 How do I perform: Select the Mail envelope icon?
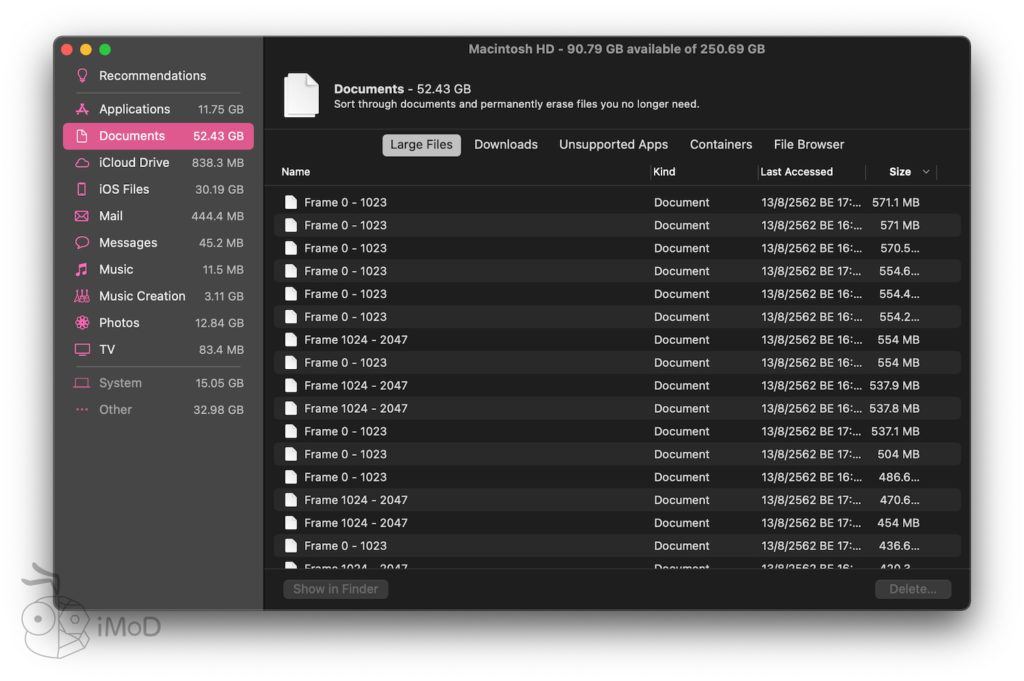[82, 216]
